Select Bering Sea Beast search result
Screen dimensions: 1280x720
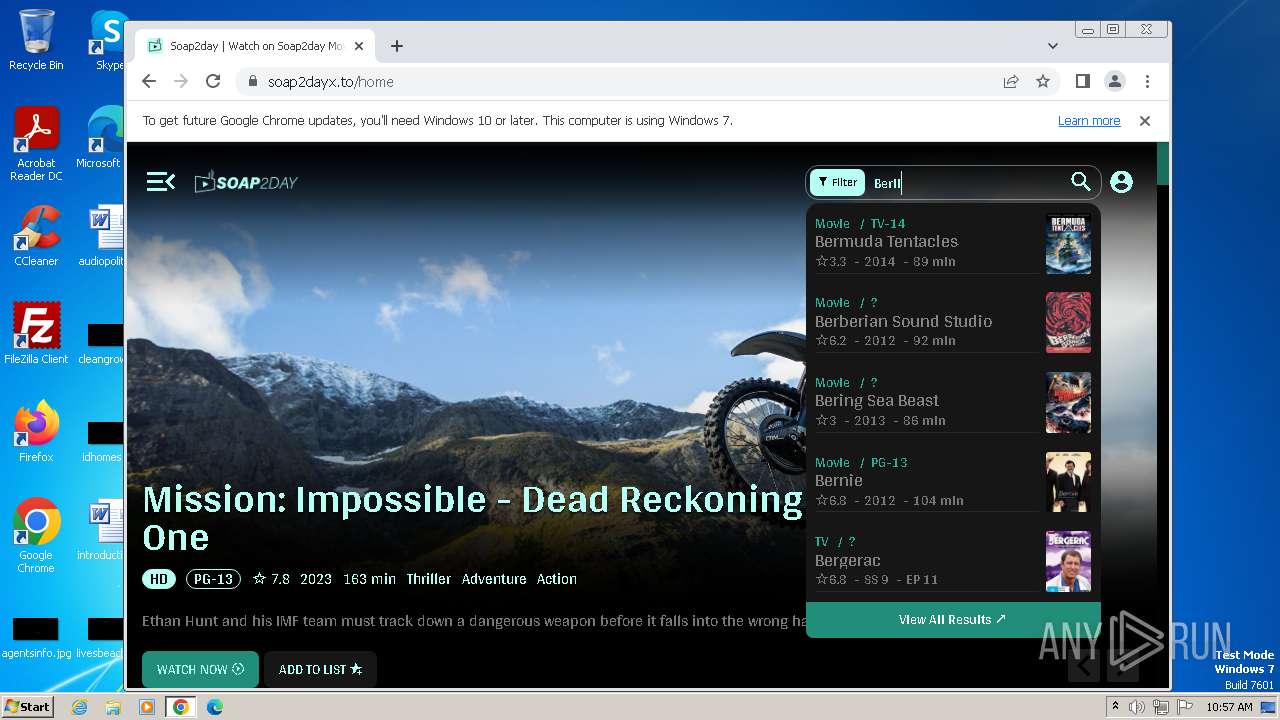pos(952,402)
